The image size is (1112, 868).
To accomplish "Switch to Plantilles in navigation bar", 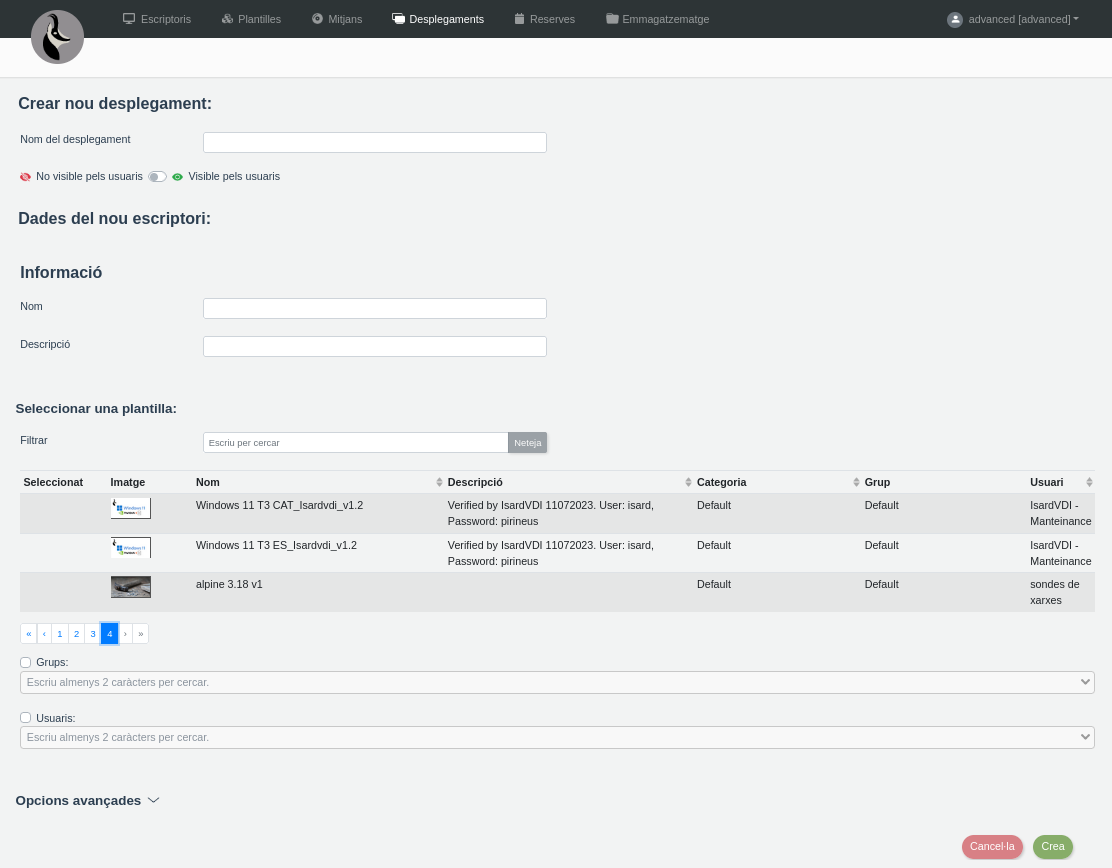I will tap(251, 19).
